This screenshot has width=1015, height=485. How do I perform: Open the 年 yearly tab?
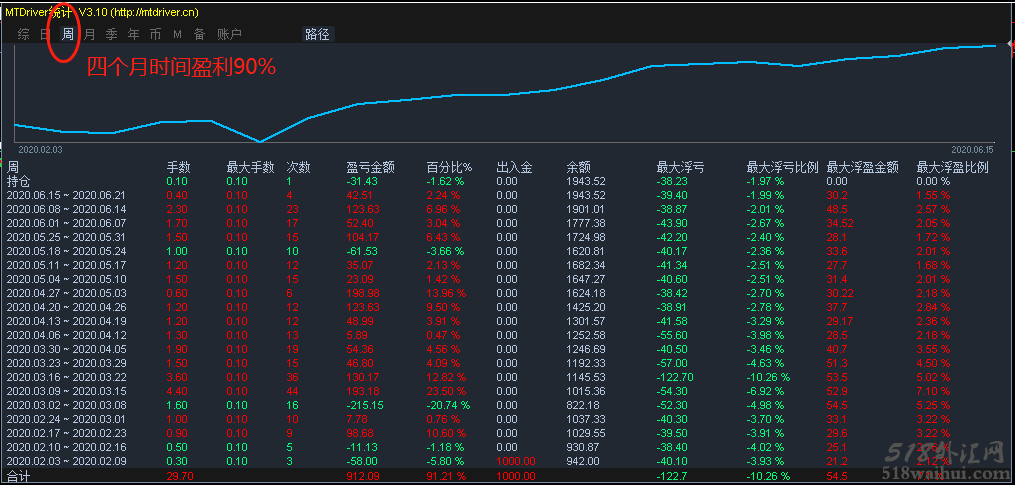click(x=133, y=34)
